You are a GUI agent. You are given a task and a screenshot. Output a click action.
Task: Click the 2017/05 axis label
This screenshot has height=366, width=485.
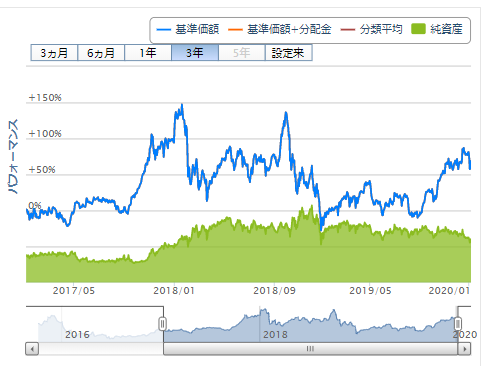point(74,291)
